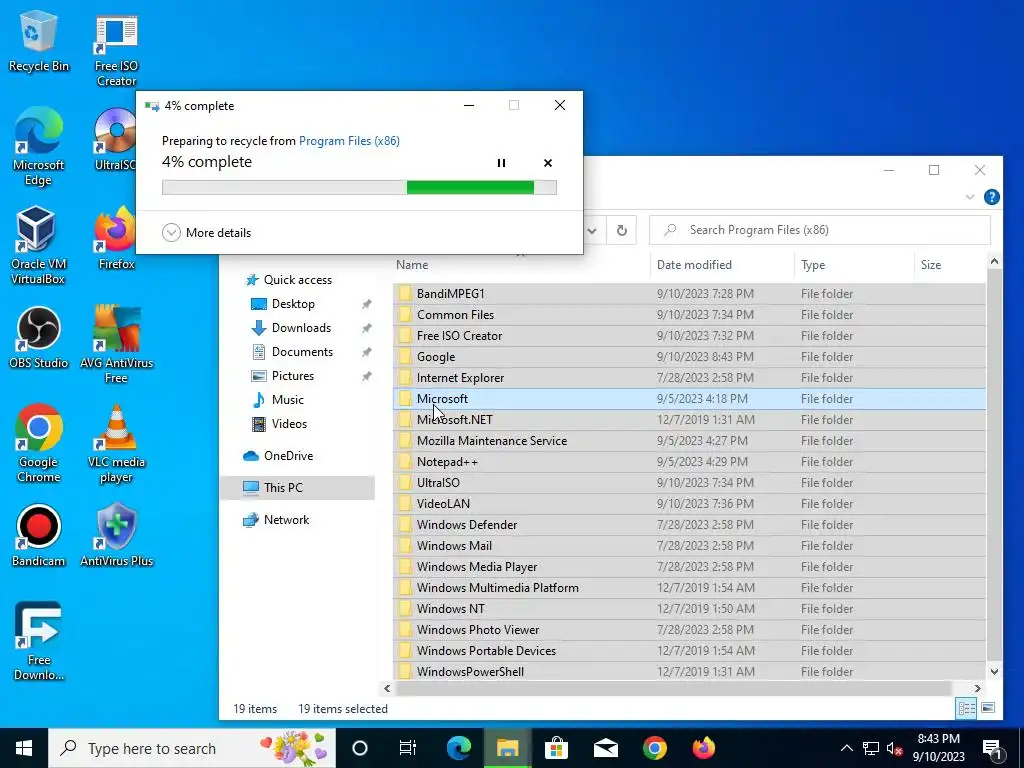Expand More details in progress dialog
This screenshot has width=1024, height=768.
click(x=206, y=232)
